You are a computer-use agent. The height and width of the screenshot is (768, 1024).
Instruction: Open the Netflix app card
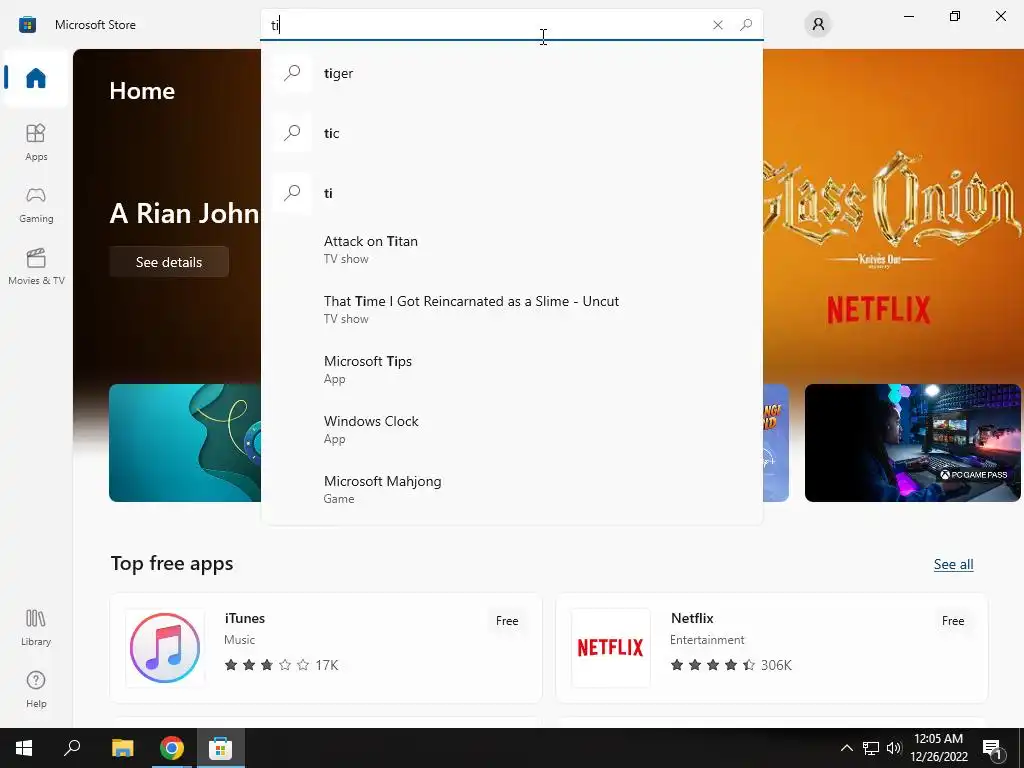pos(771,648)
